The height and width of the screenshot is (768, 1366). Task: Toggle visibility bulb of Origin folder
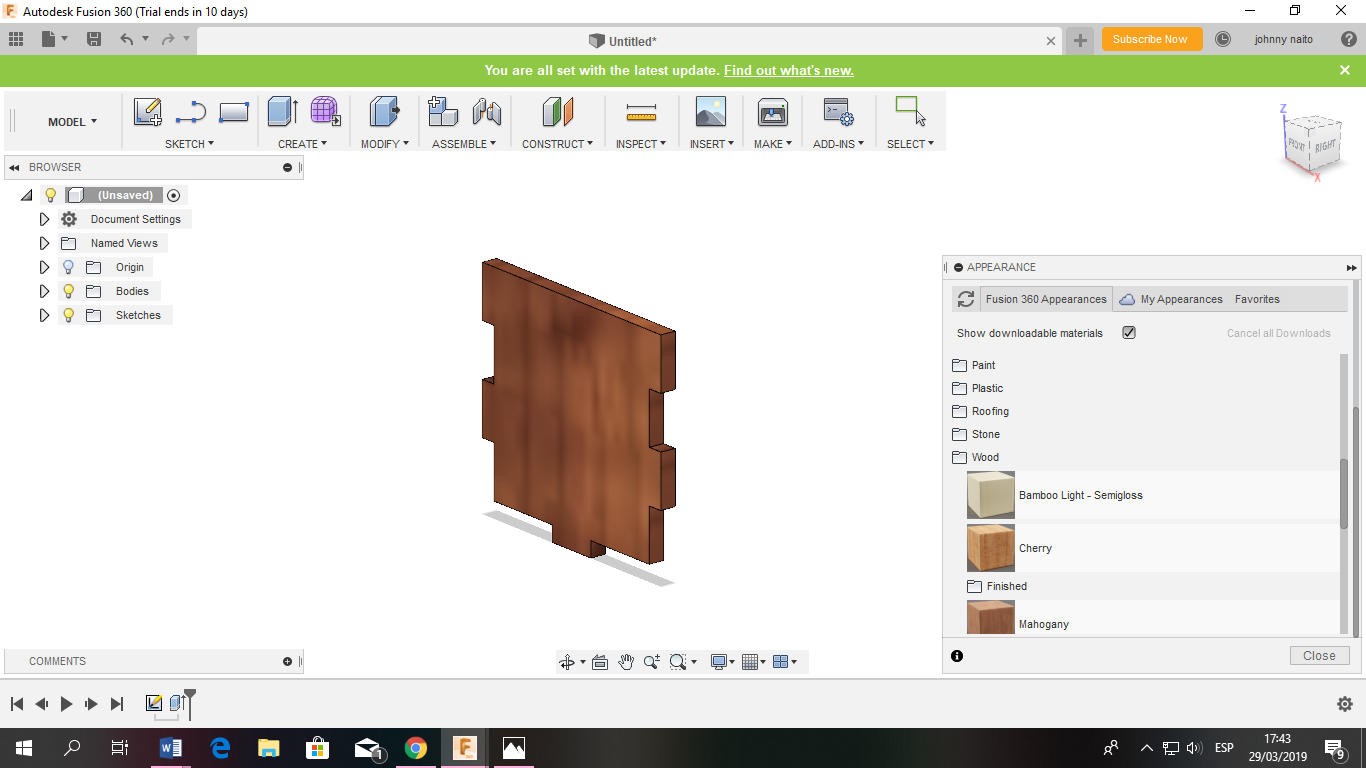[x=68, y=267]
